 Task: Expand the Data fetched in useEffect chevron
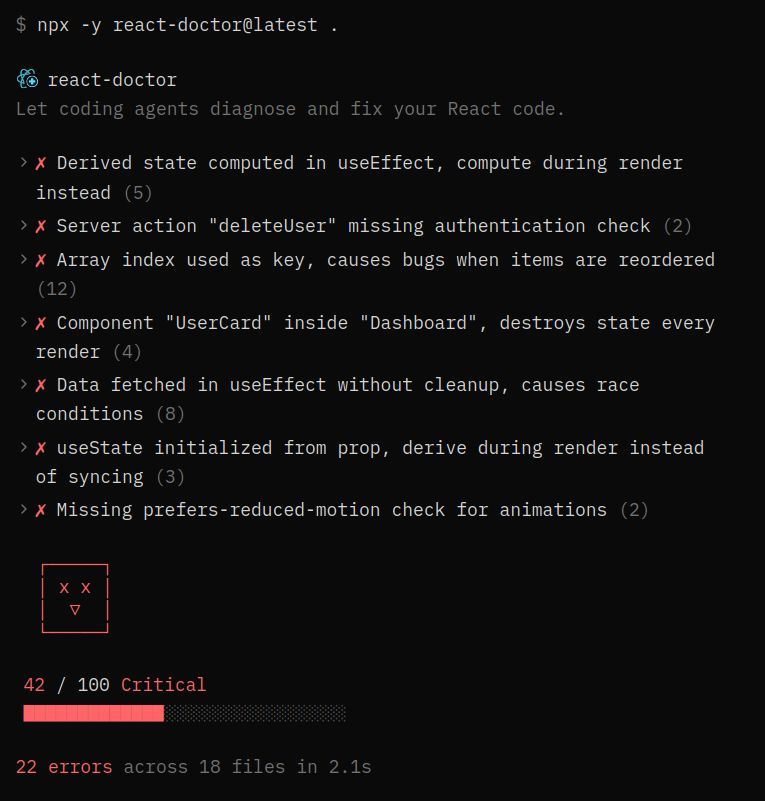[23, 385]
